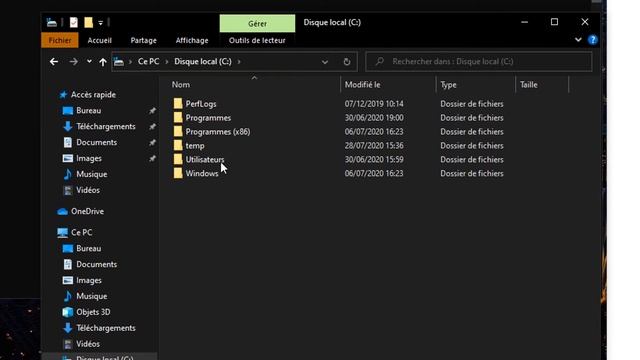
Task: Sort by the Taille column header
Action: 529,84
